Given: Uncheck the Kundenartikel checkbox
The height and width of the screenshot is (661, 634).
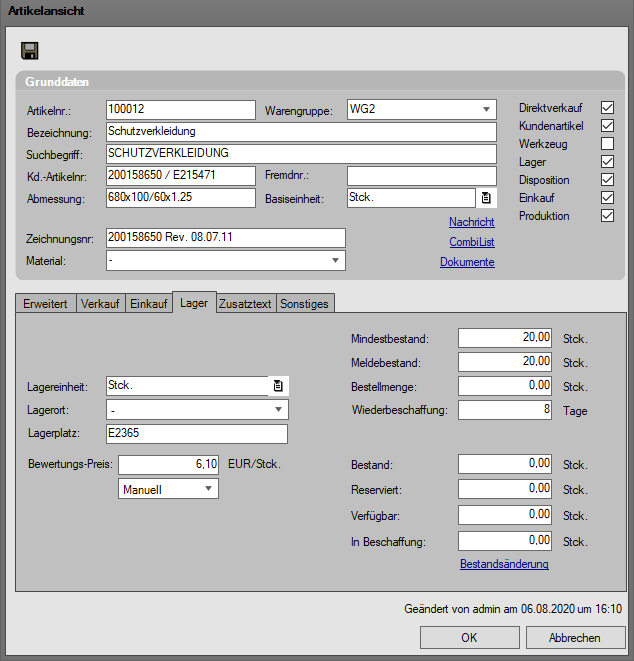Looking at the screenshot, I should pyautogui.click(x=607, y=126).
